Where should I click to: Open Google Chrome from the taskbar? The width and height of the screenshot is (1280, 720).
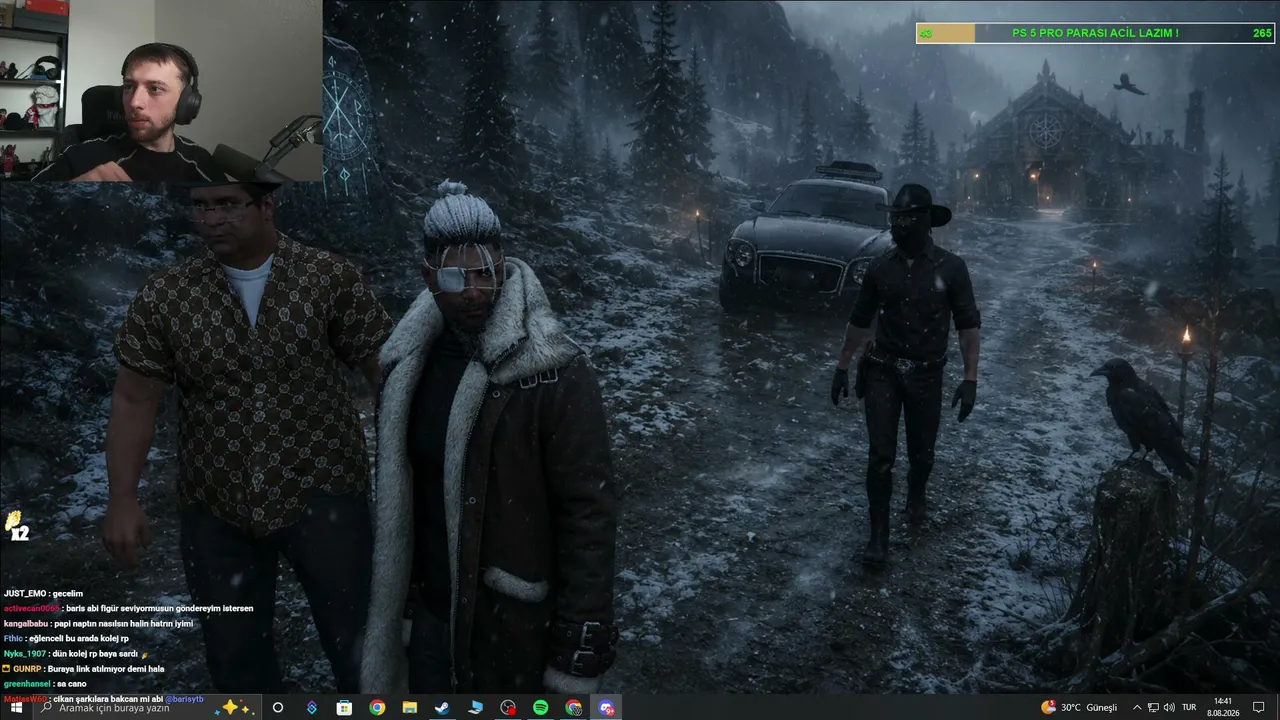point(377,708)
